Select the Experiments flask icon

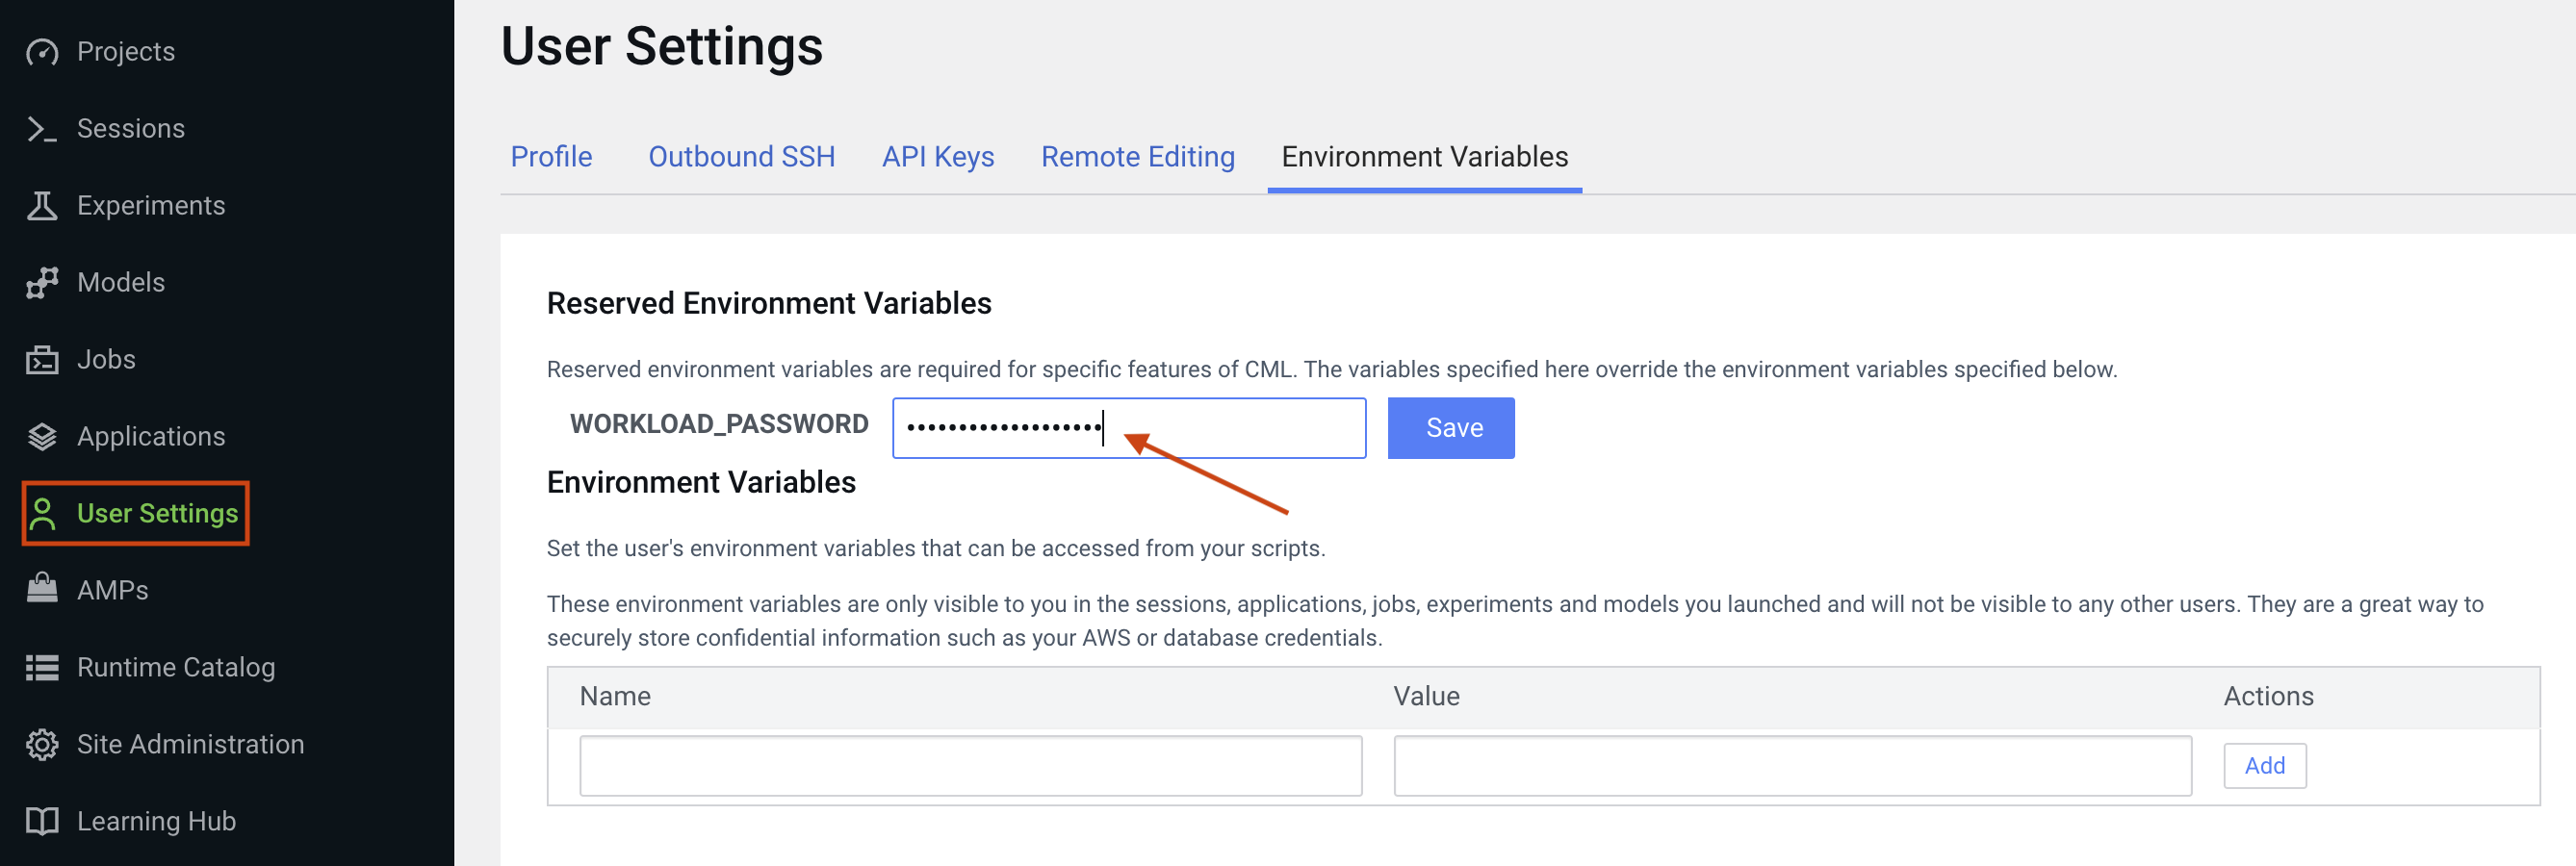[42, 206]
